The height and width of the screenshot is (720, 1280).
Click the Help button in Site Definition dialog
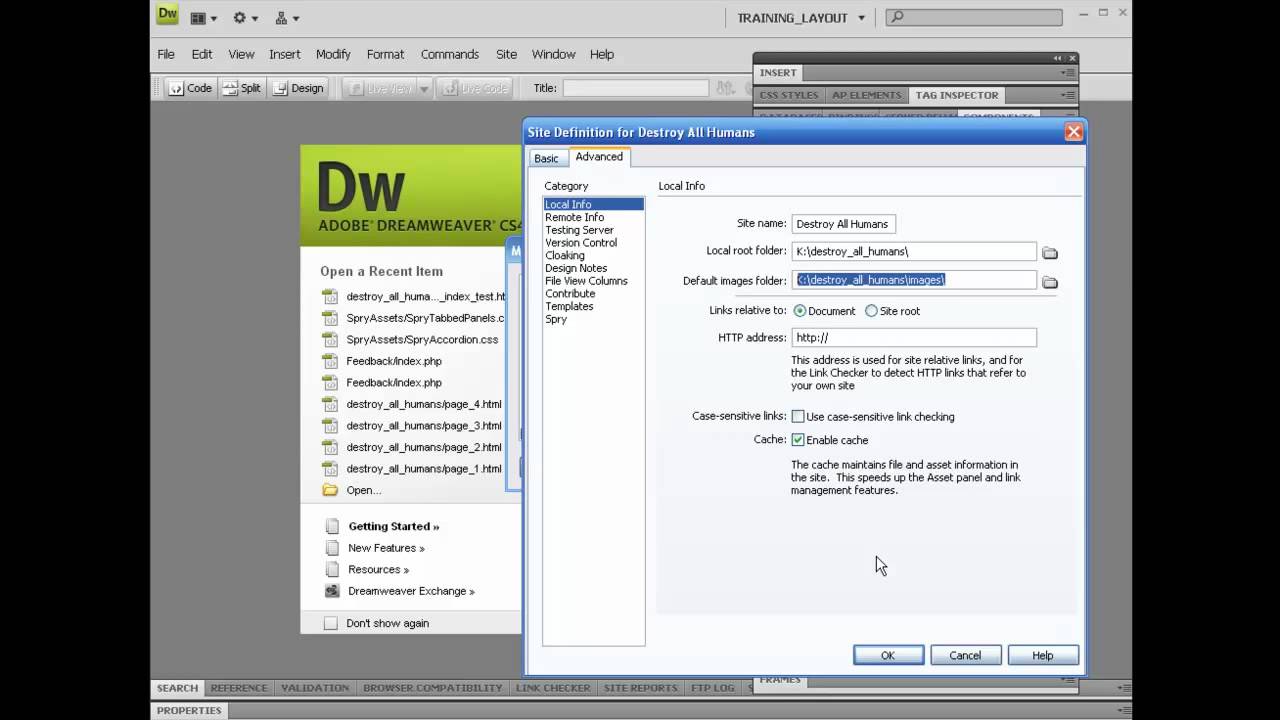click(1043, 655)
